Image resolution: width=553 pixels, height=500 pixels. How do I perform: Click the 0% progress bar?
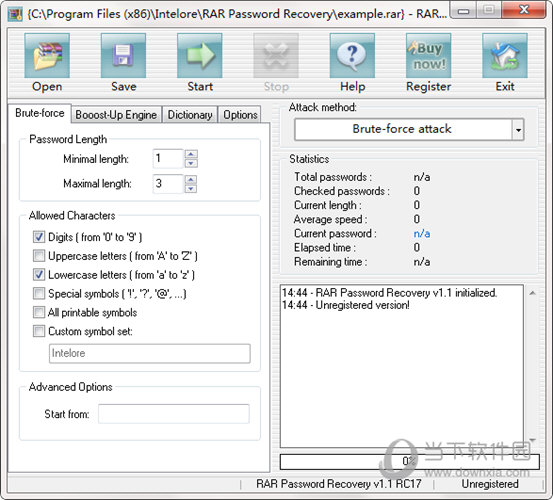pos(409,462)
